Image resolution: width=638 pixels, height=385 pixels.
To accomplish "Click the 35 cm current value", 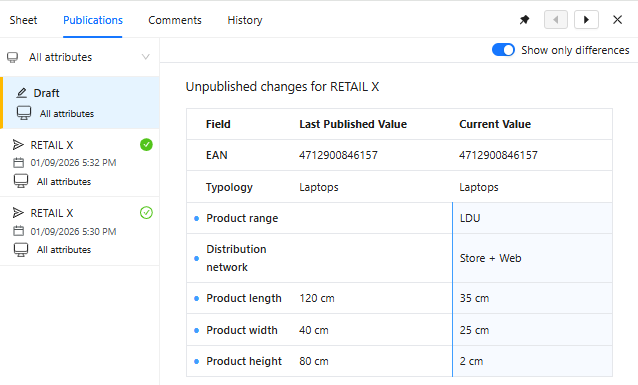I will [x=474, y=298].
